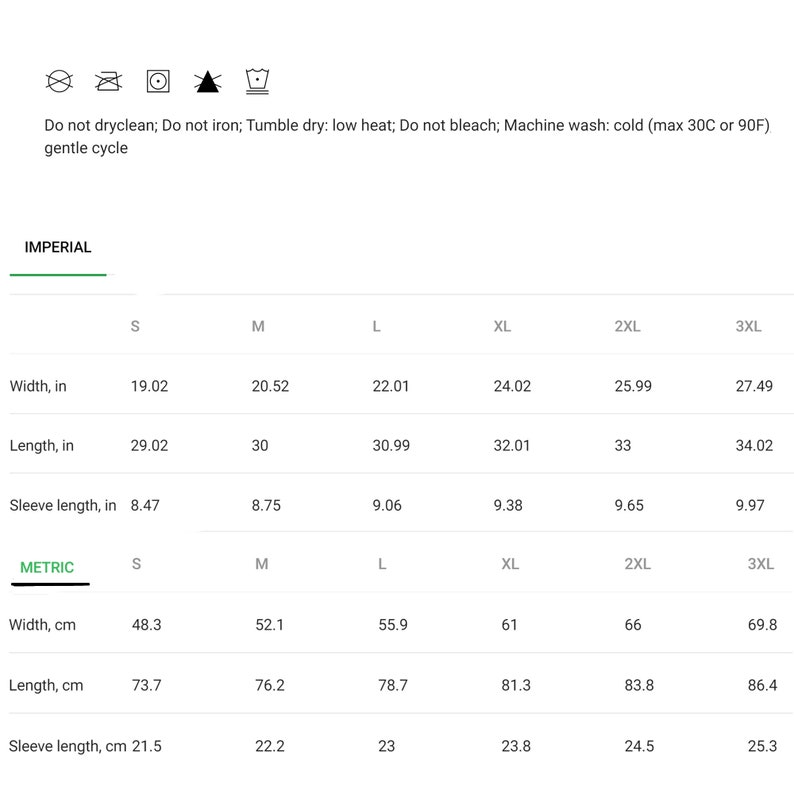Click the metric width value 48.3
This screenshot has width=794, height=794.
(146, 624)
